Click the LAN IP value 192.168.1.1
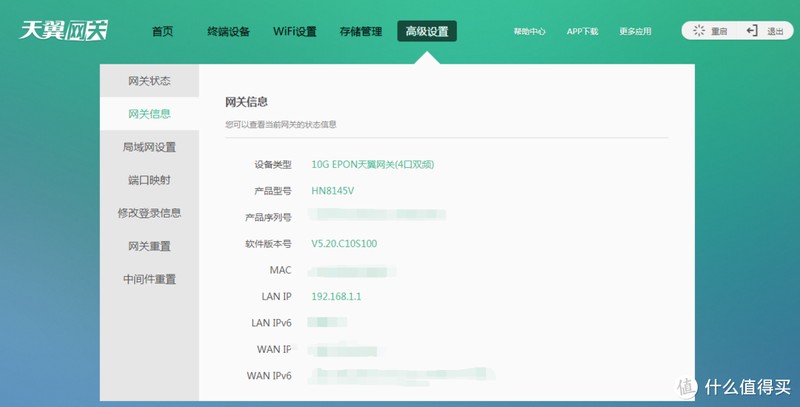This screenshot has width=800, height=407. pyautogui.click(x=336, y=296)
